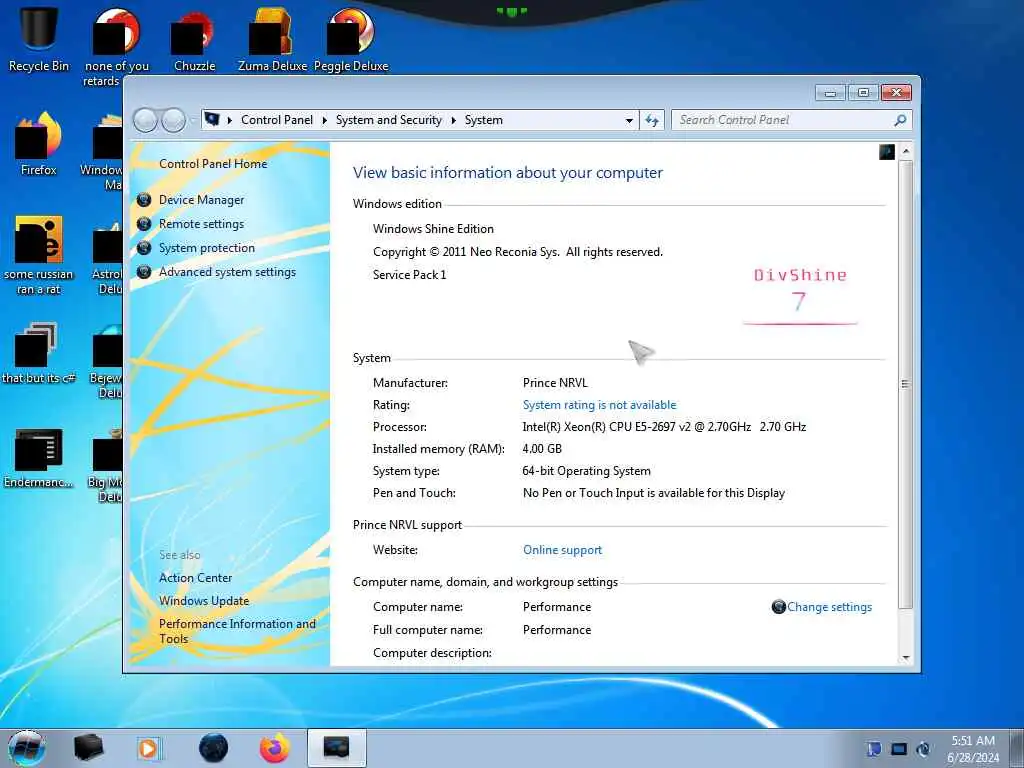This screenshot has height=768, width=1024.
Task: Click the refresh button beside address bar
Action: 652,120
